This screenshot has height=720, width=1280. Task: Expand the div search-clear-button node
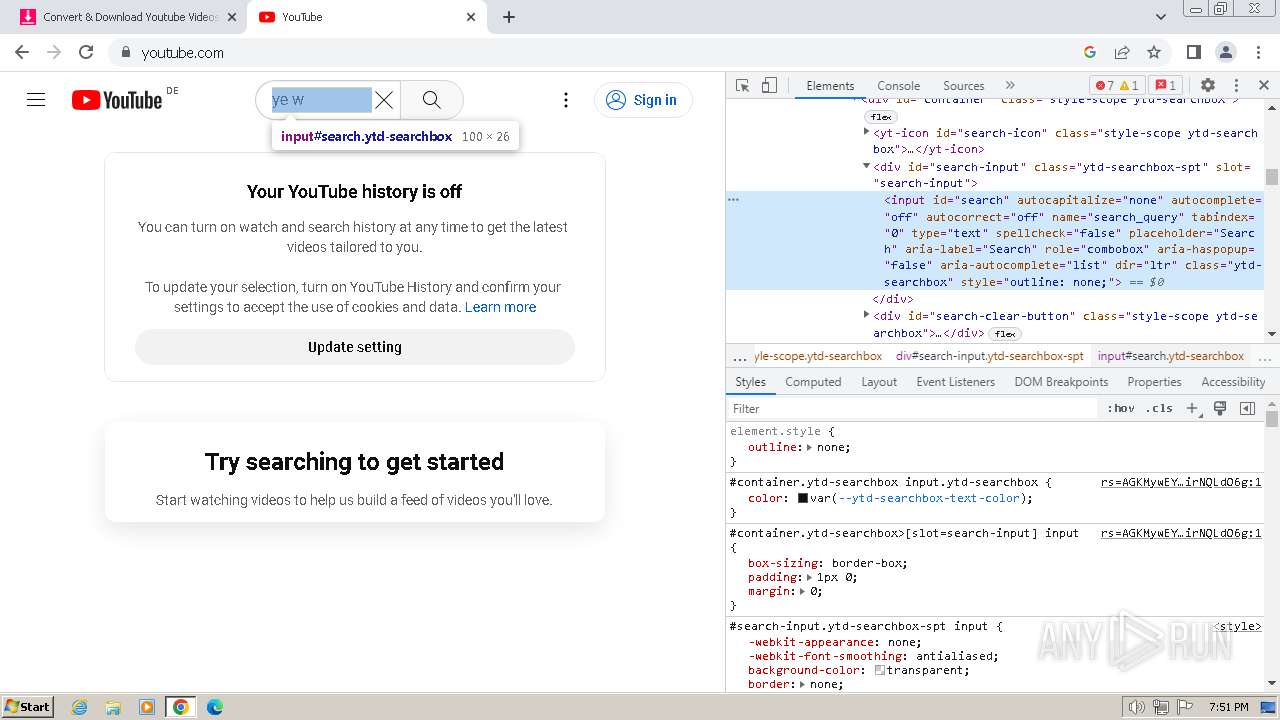point(867,315)
